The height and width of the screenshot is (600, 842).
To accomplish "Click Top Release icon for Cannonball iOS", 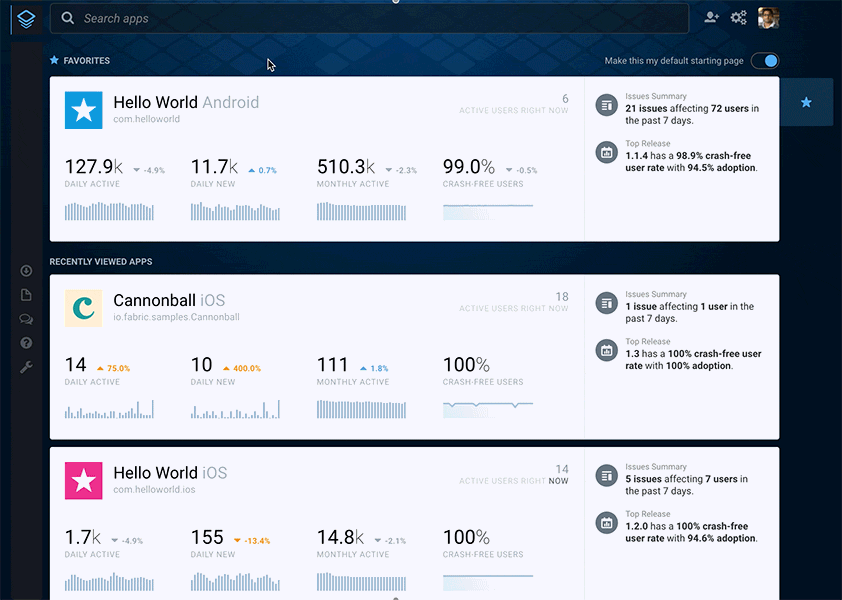I will (607, 350).
